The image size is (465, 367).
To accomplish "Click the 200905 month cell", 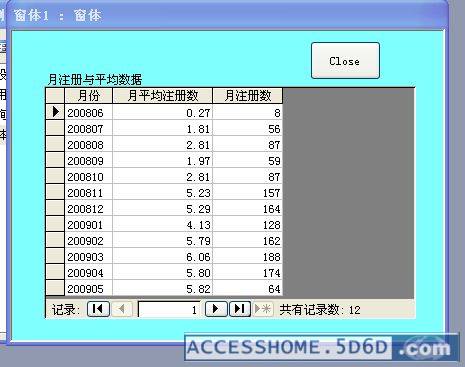I will point(89,288).
